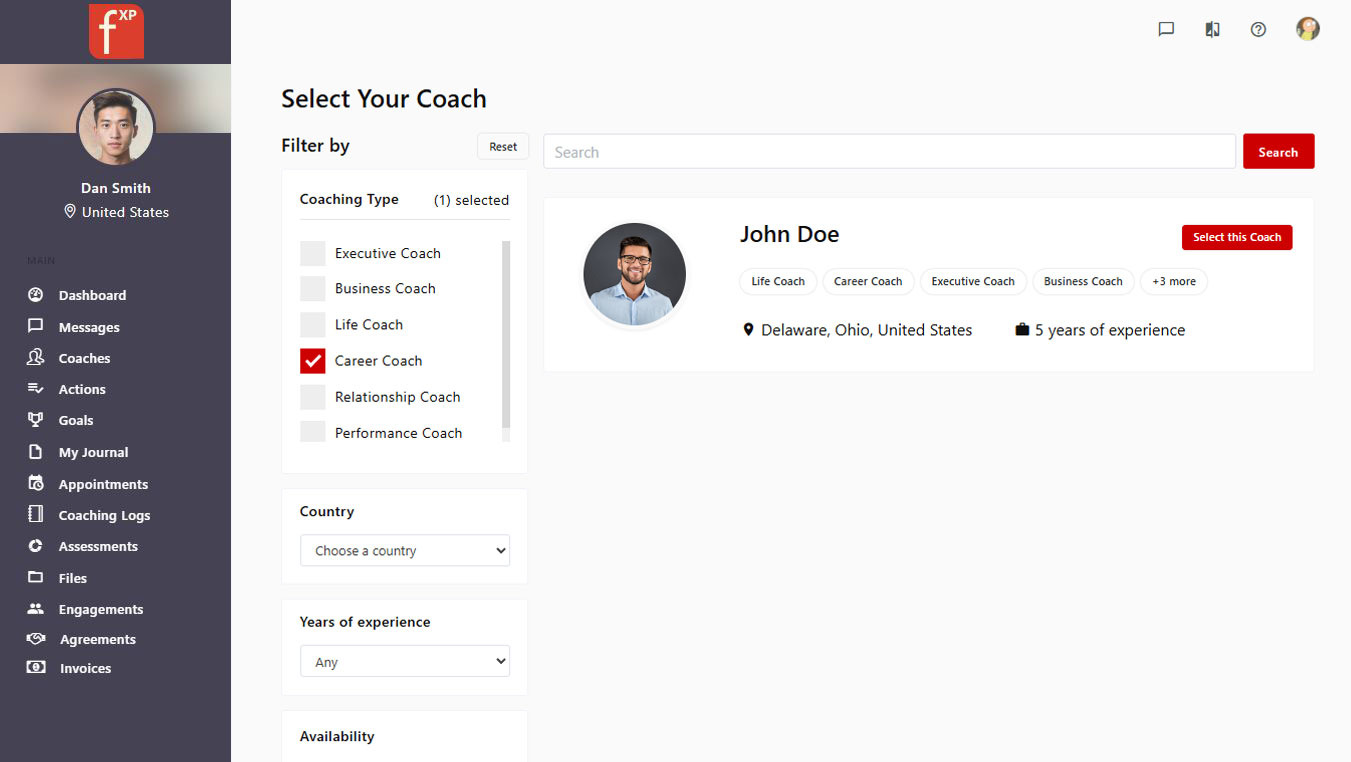Check the Executive Coach filter checkbox
The image size is (1351, 762).
tap(313, 254)
